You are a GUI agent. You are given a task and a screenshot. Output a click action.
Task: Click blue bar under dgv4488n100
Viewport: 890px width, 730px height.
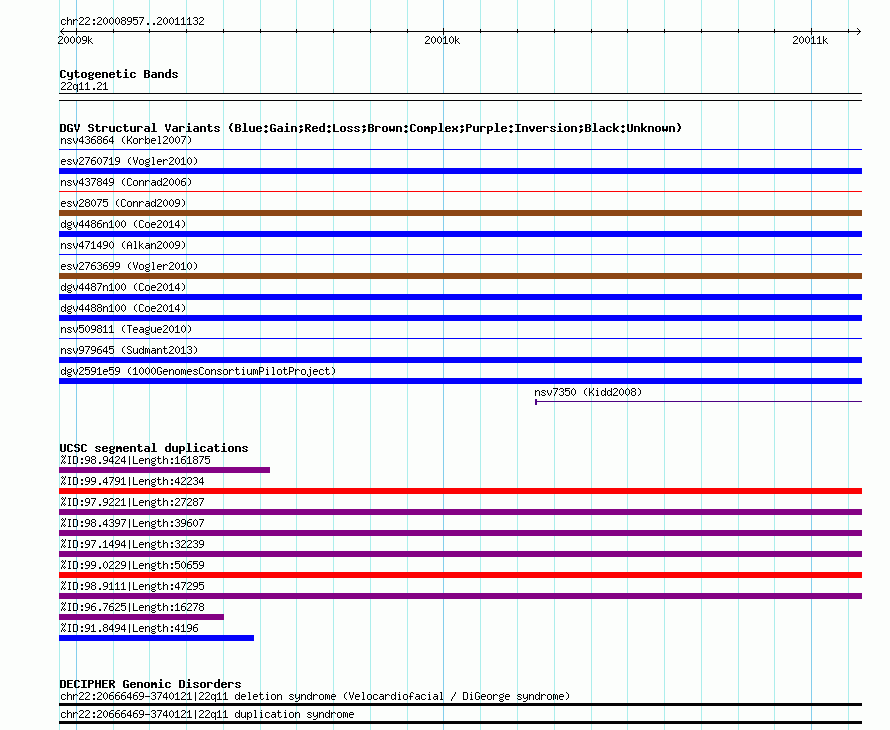pos(460,318)
